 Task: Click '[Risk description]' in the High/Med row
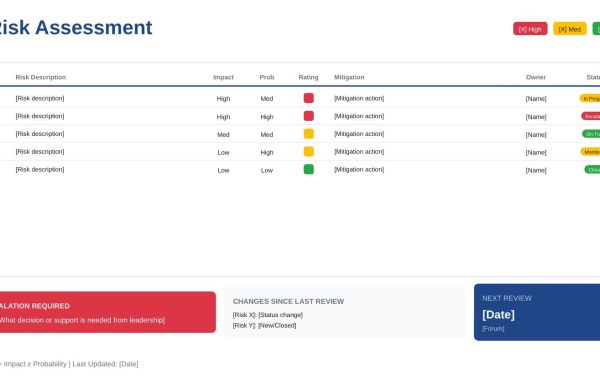point(40,98)
